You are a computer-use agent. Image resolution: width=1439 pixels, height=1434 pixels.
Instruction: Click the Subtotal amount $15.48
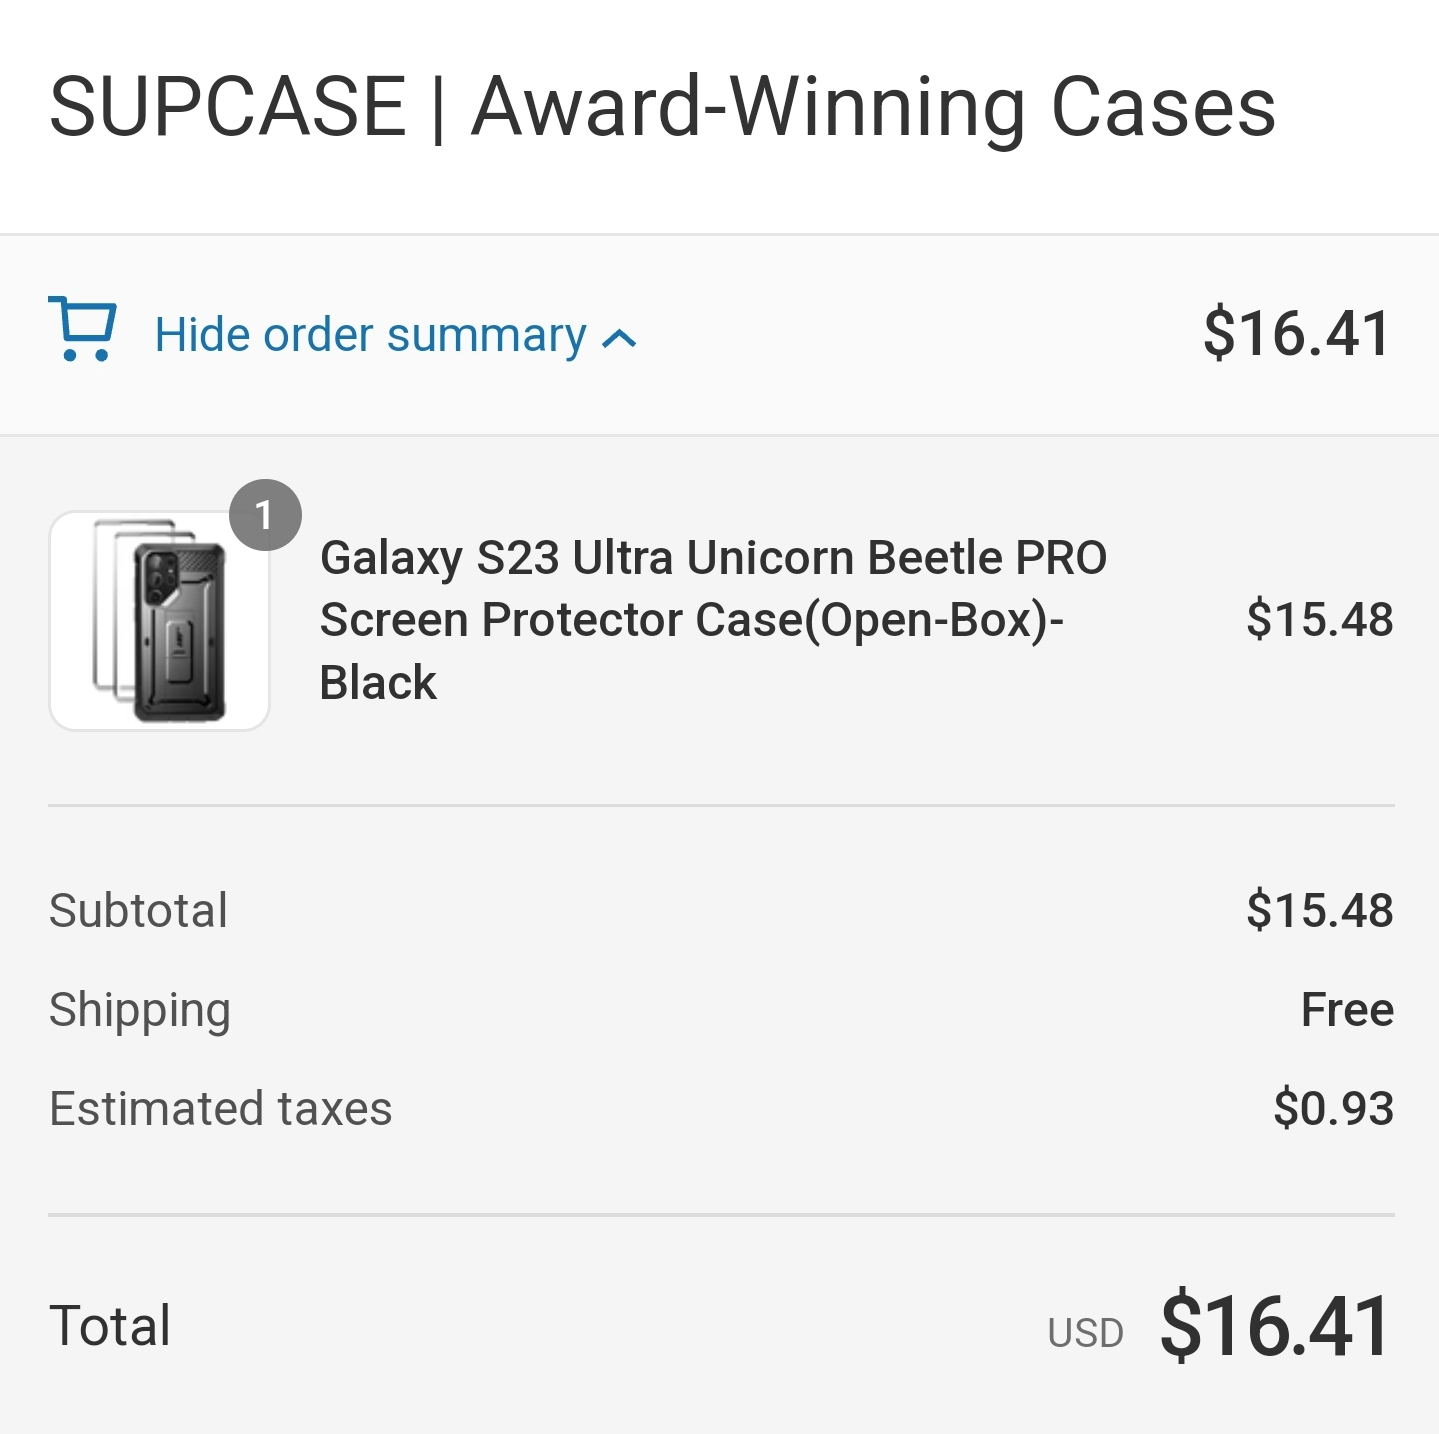tap(1319, 911)
